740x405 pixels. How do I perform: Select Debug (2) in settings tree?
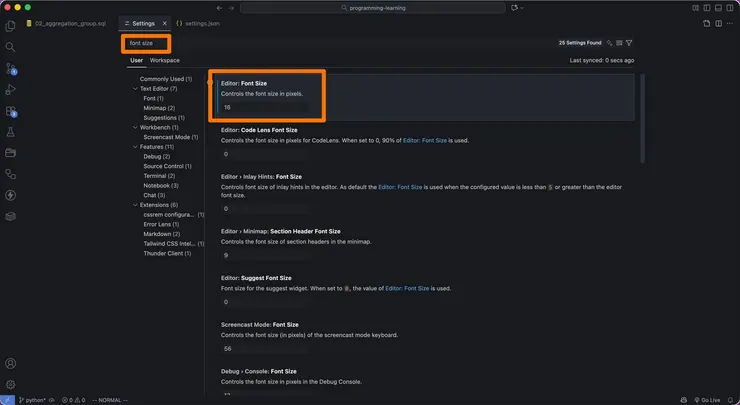(x=157, y=157)
